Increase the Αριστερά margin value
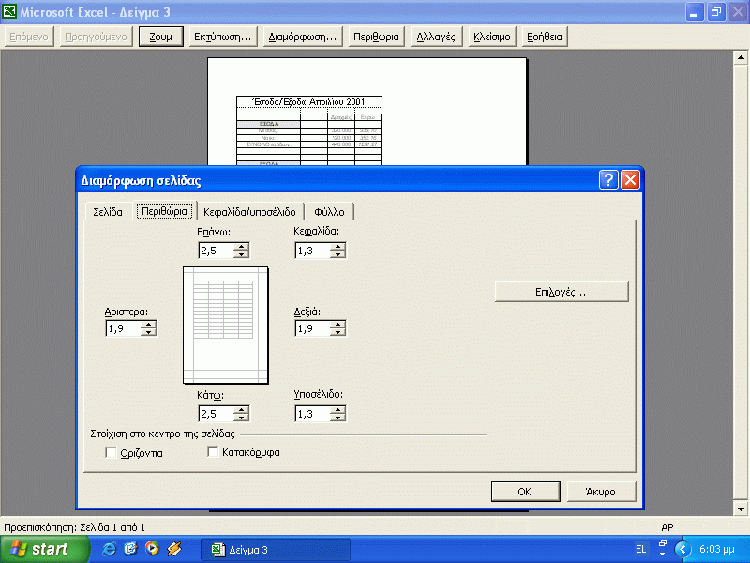 [x=148, y=325]
